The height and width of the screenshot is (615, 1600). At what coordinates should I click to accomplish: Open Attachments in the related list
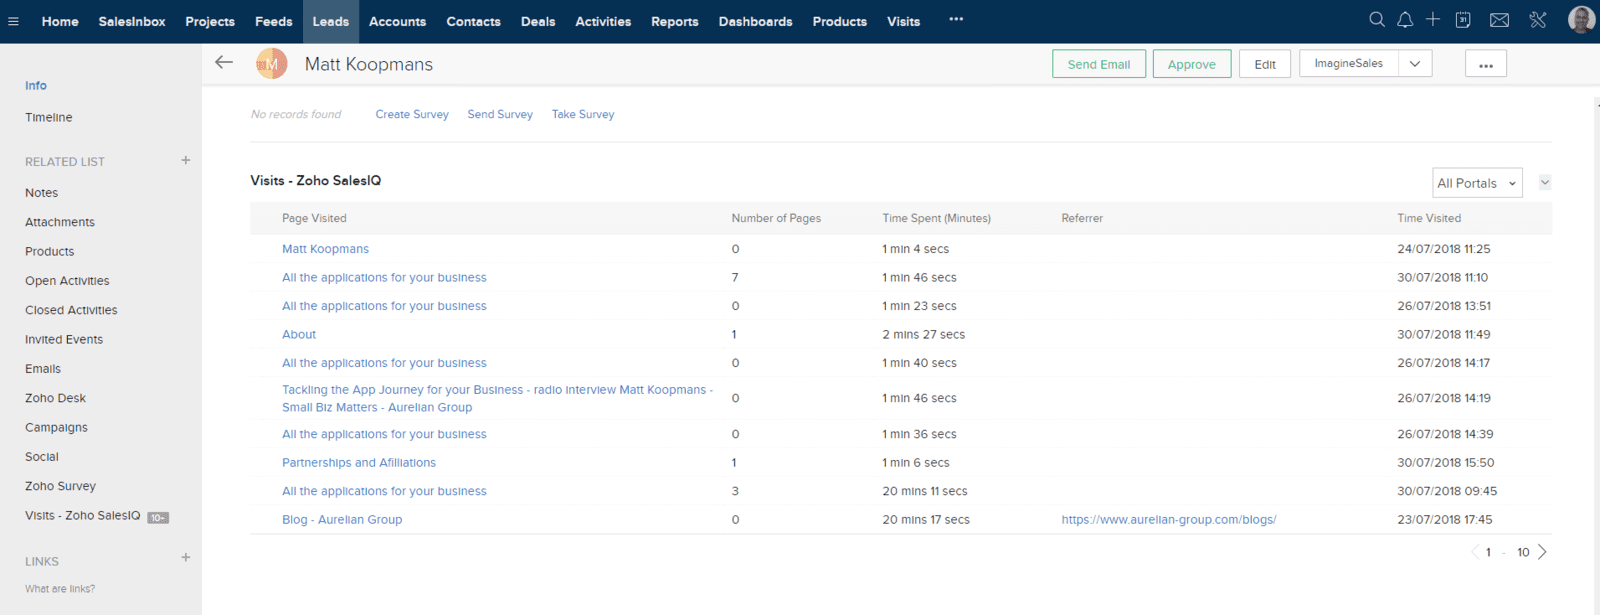point(60,222)
